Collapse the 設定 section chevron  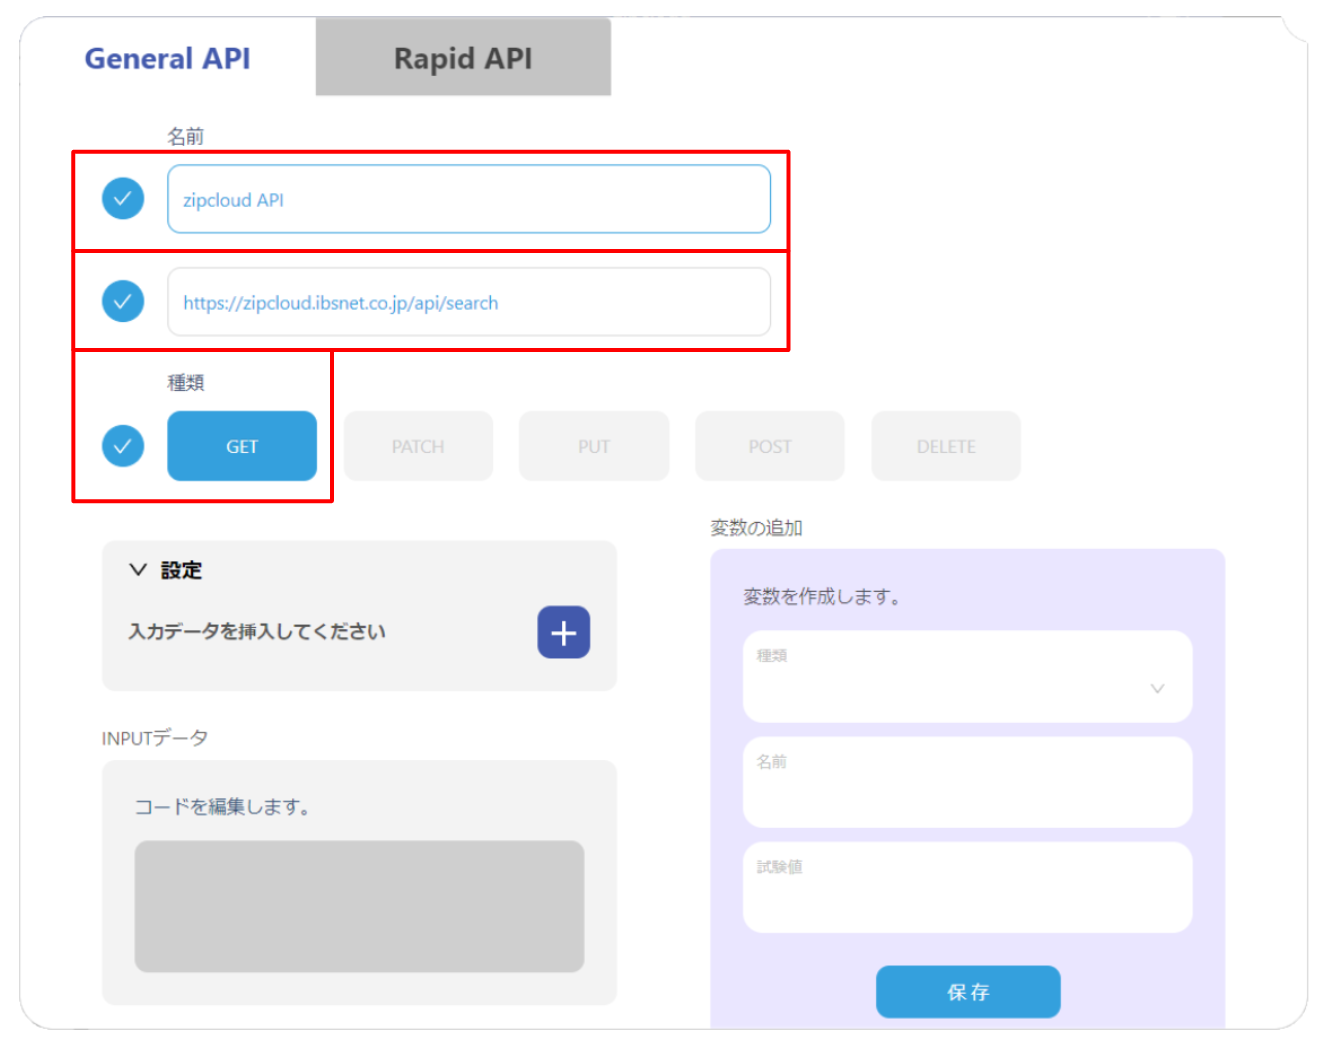point(138,570)
